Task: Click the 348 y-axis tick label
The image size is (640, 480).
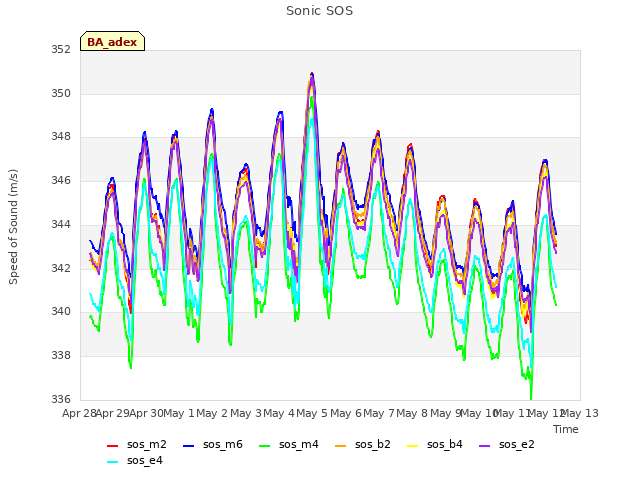Action: coord(61,137)
